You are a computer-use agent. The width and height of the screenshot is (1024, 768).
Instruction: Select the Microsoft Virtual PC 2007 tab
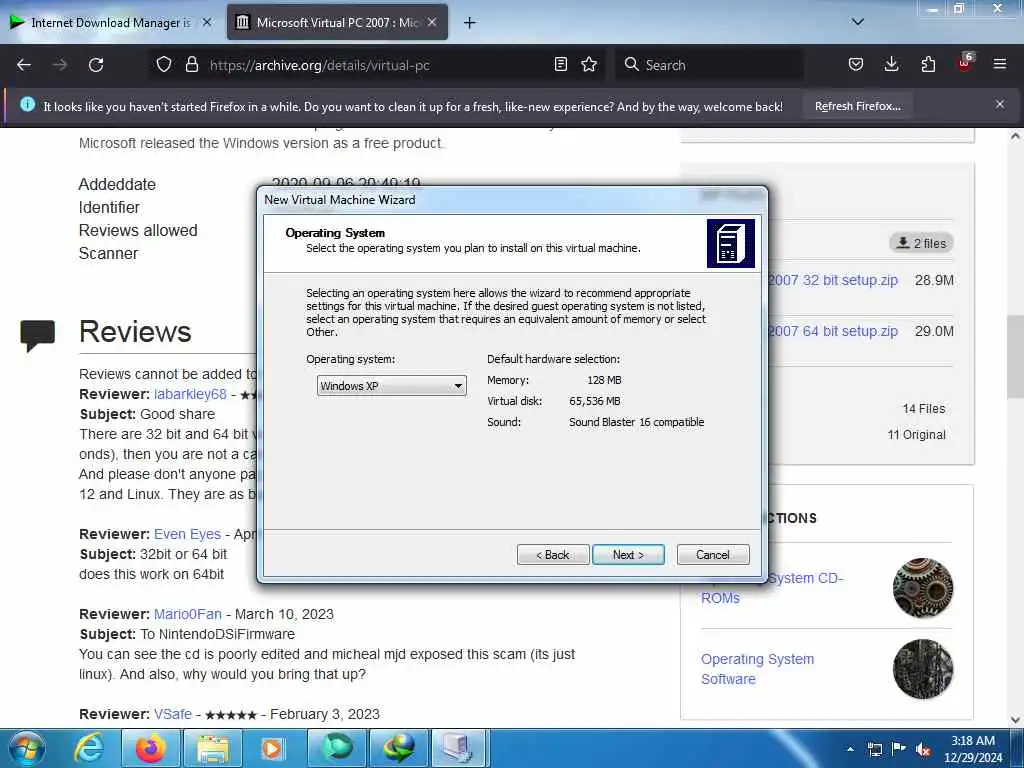coord(337,22)
